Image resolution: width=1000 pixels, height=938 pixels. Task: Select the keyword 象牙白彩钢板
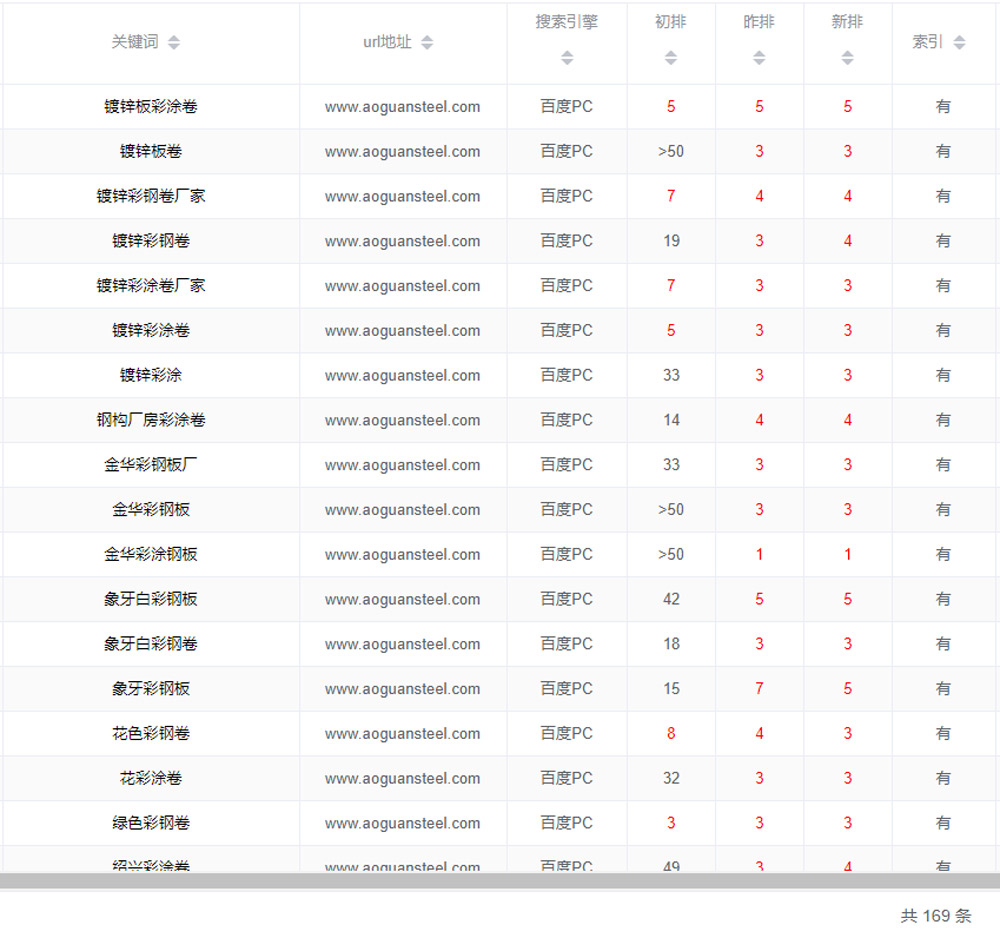pos(151,599)
